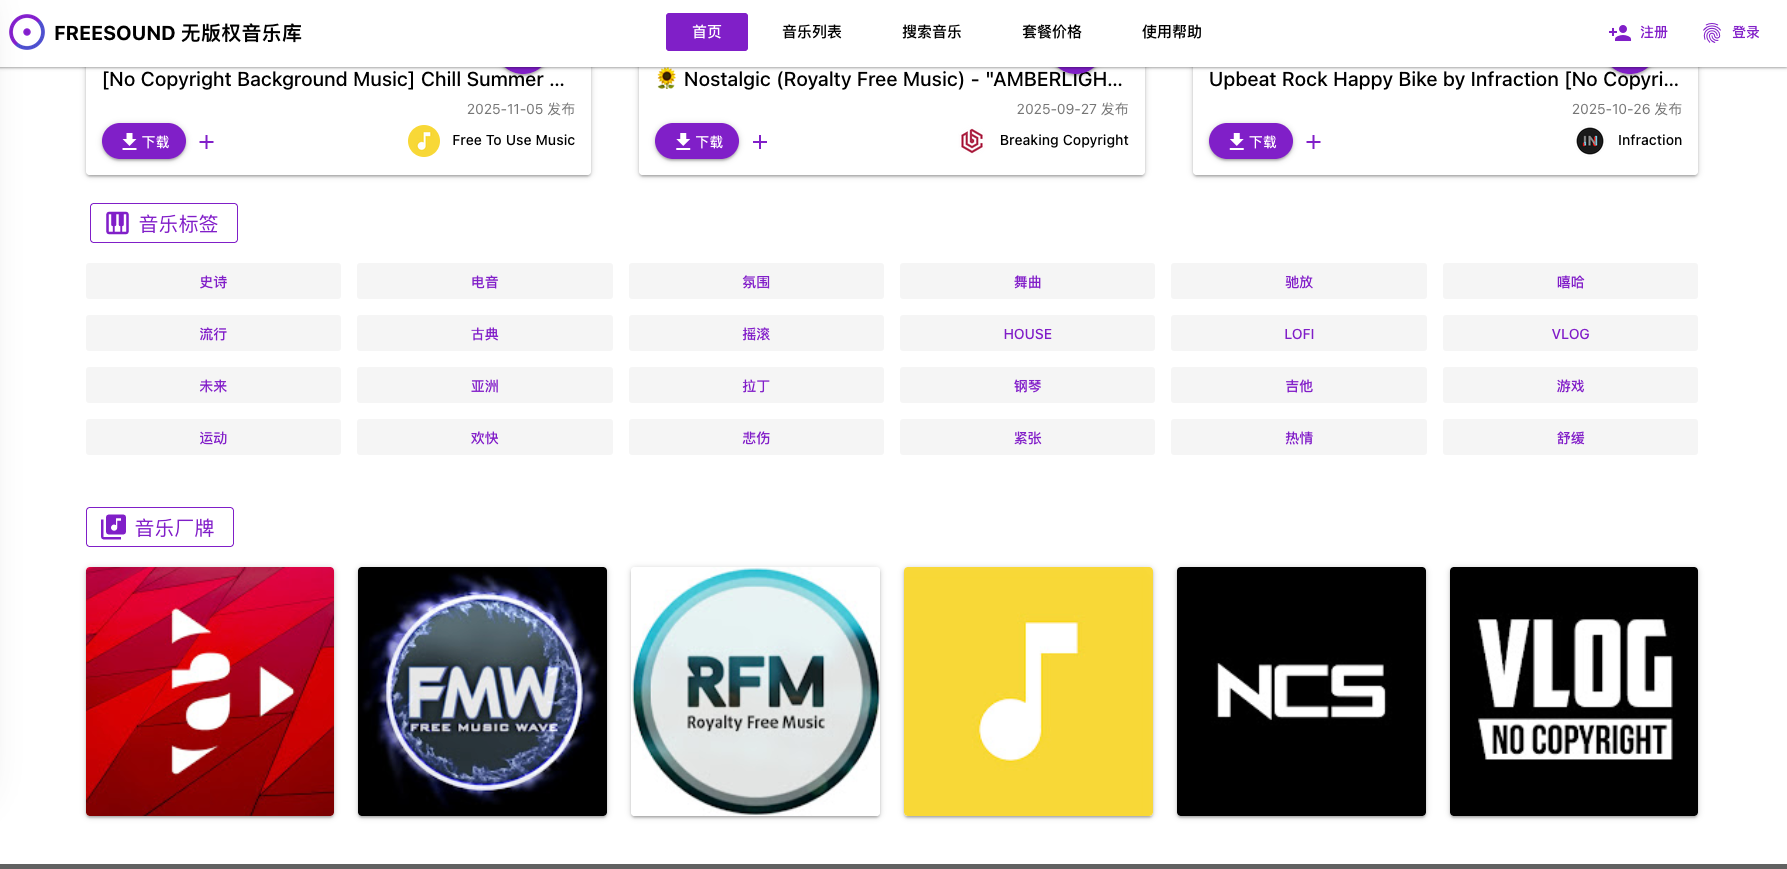
Task: Select the 紧张 tag
Action: (1027, 437)
